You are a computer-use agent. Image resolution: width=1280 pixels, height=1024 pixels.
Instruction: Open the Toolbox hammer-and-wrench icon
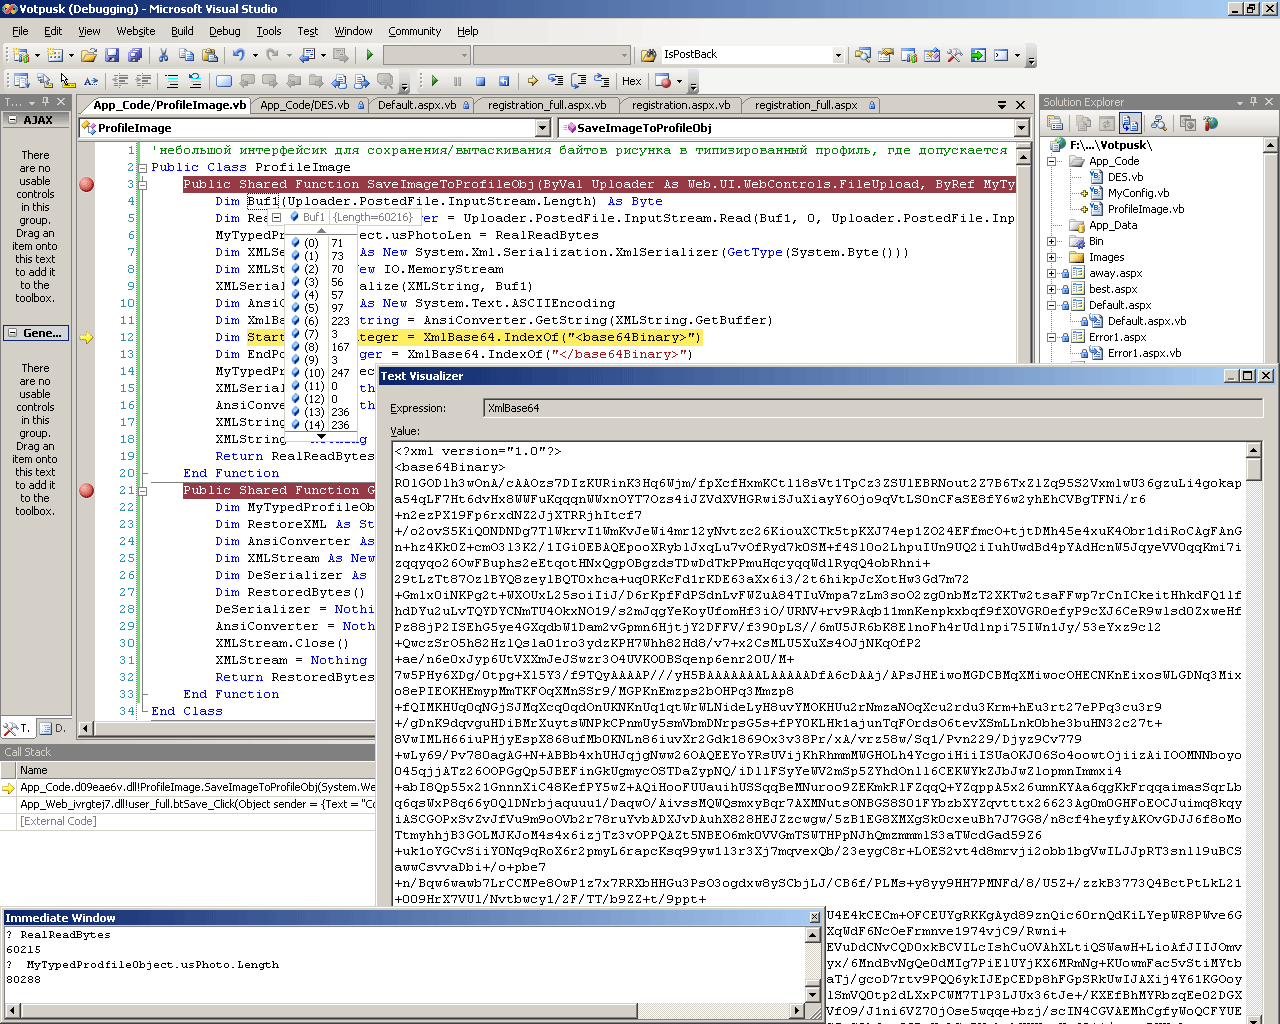click(954, 55)
